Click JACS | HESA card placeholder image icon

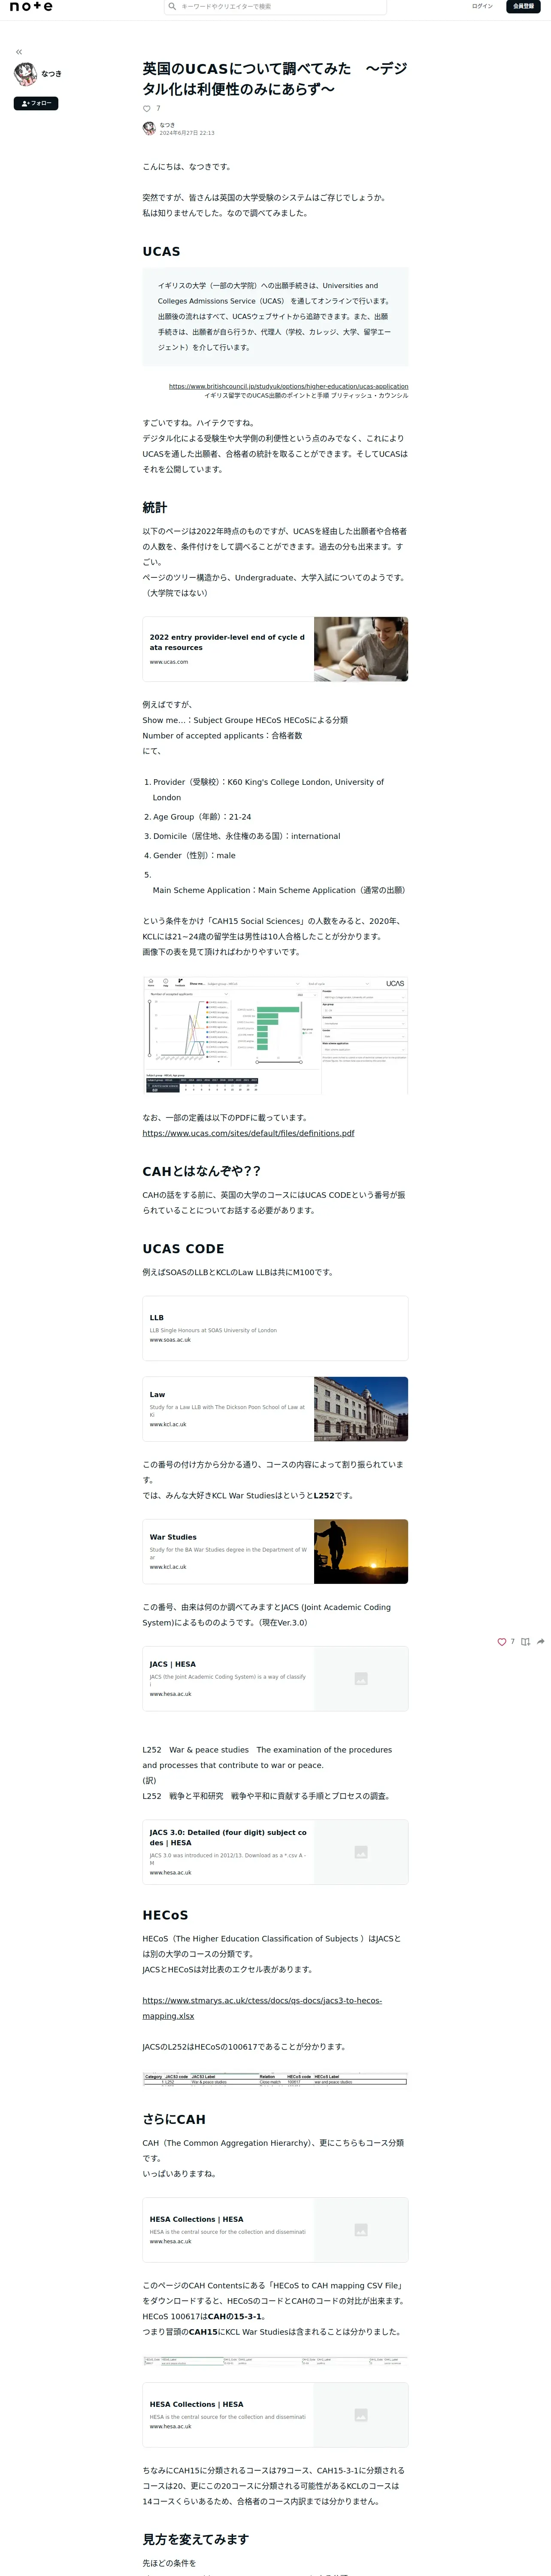[x=361, y=1679]
